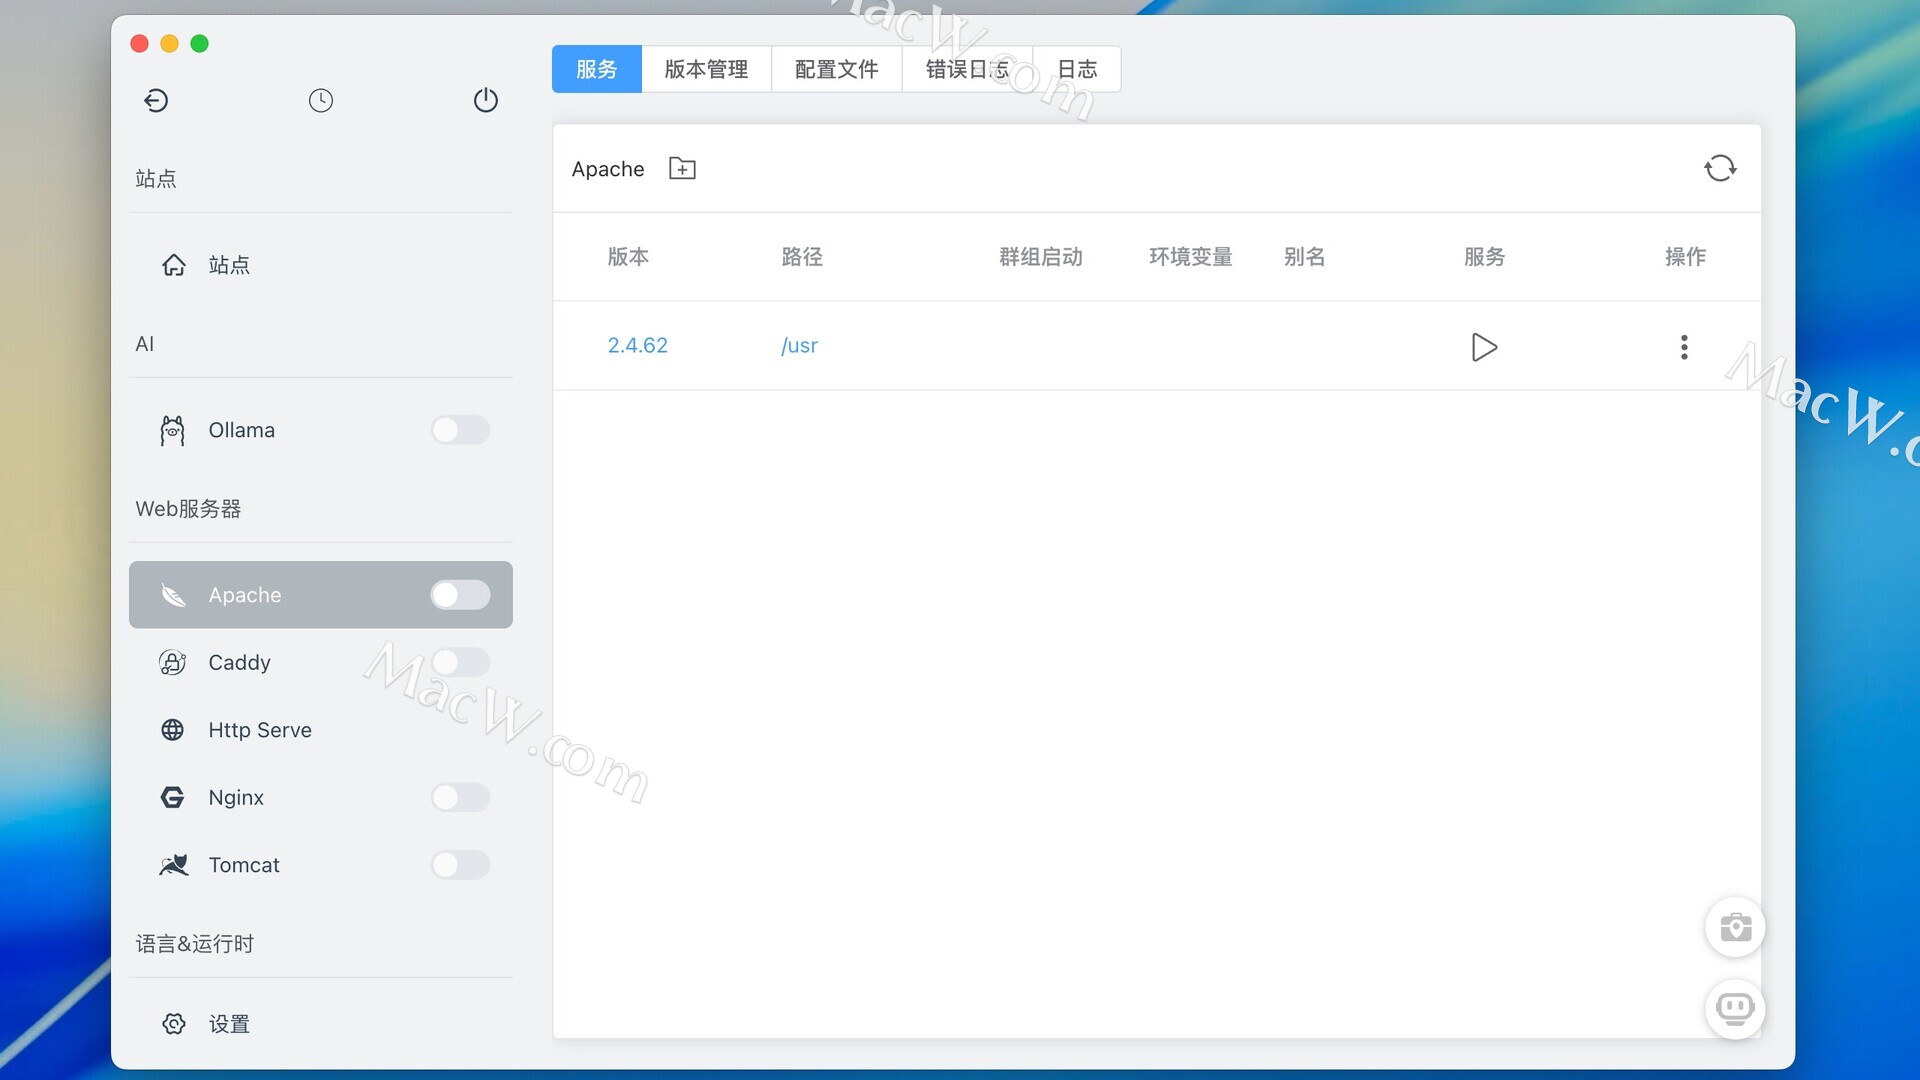Refresh the Apache version list

(x=1720, y=168)
